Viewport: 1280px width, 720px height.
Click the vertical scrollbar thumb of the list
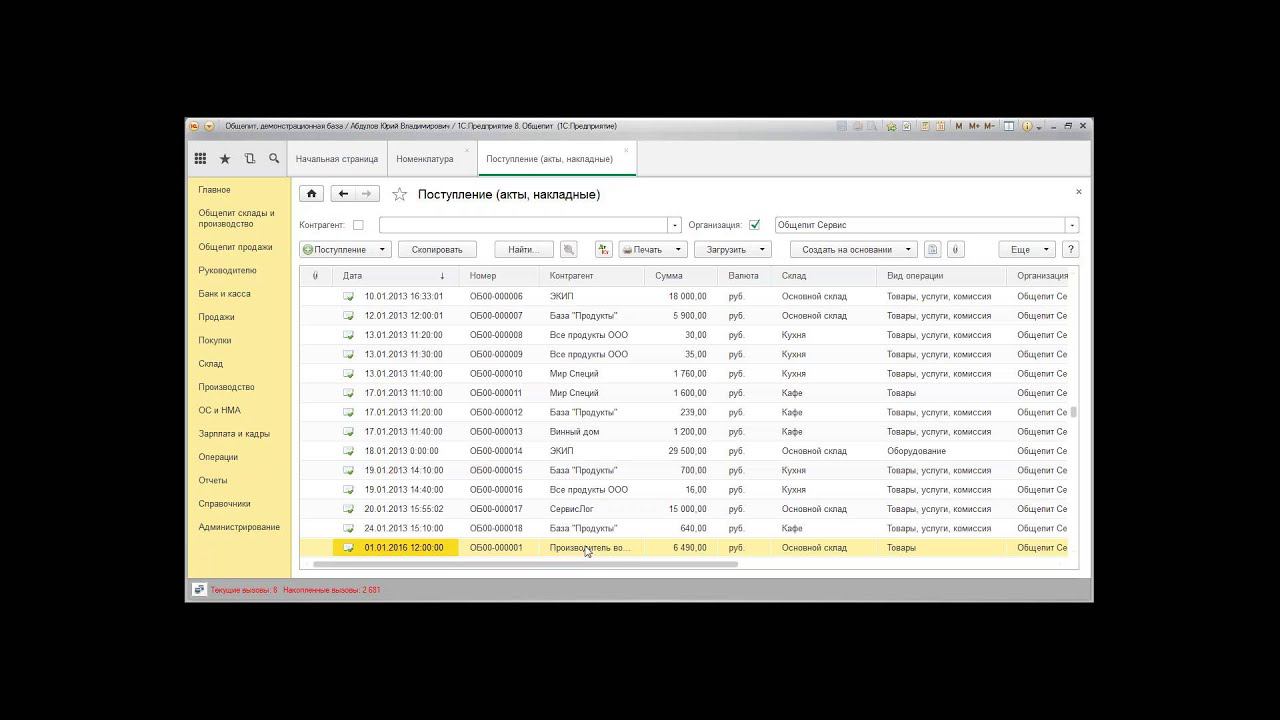pyautogui.click(x=1074, y=412)
